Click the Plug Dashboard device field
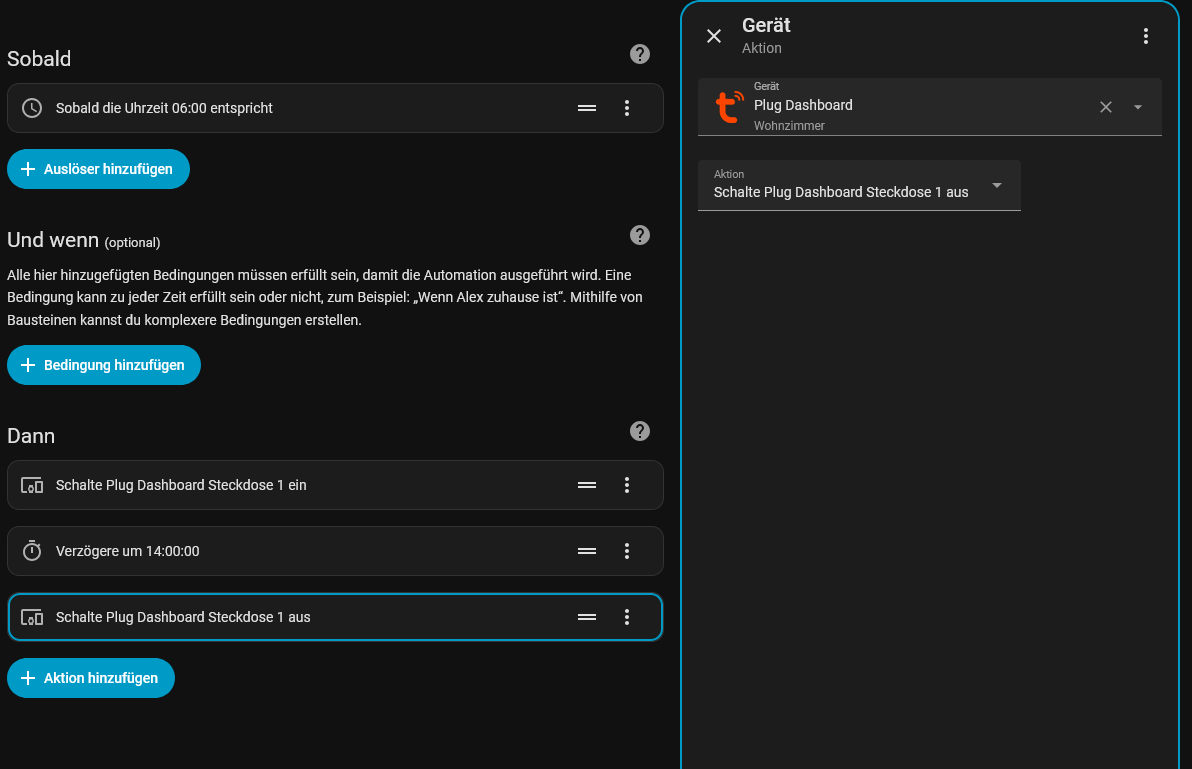The height and width of the screenshot is (769, 1192). coord(930,106)
